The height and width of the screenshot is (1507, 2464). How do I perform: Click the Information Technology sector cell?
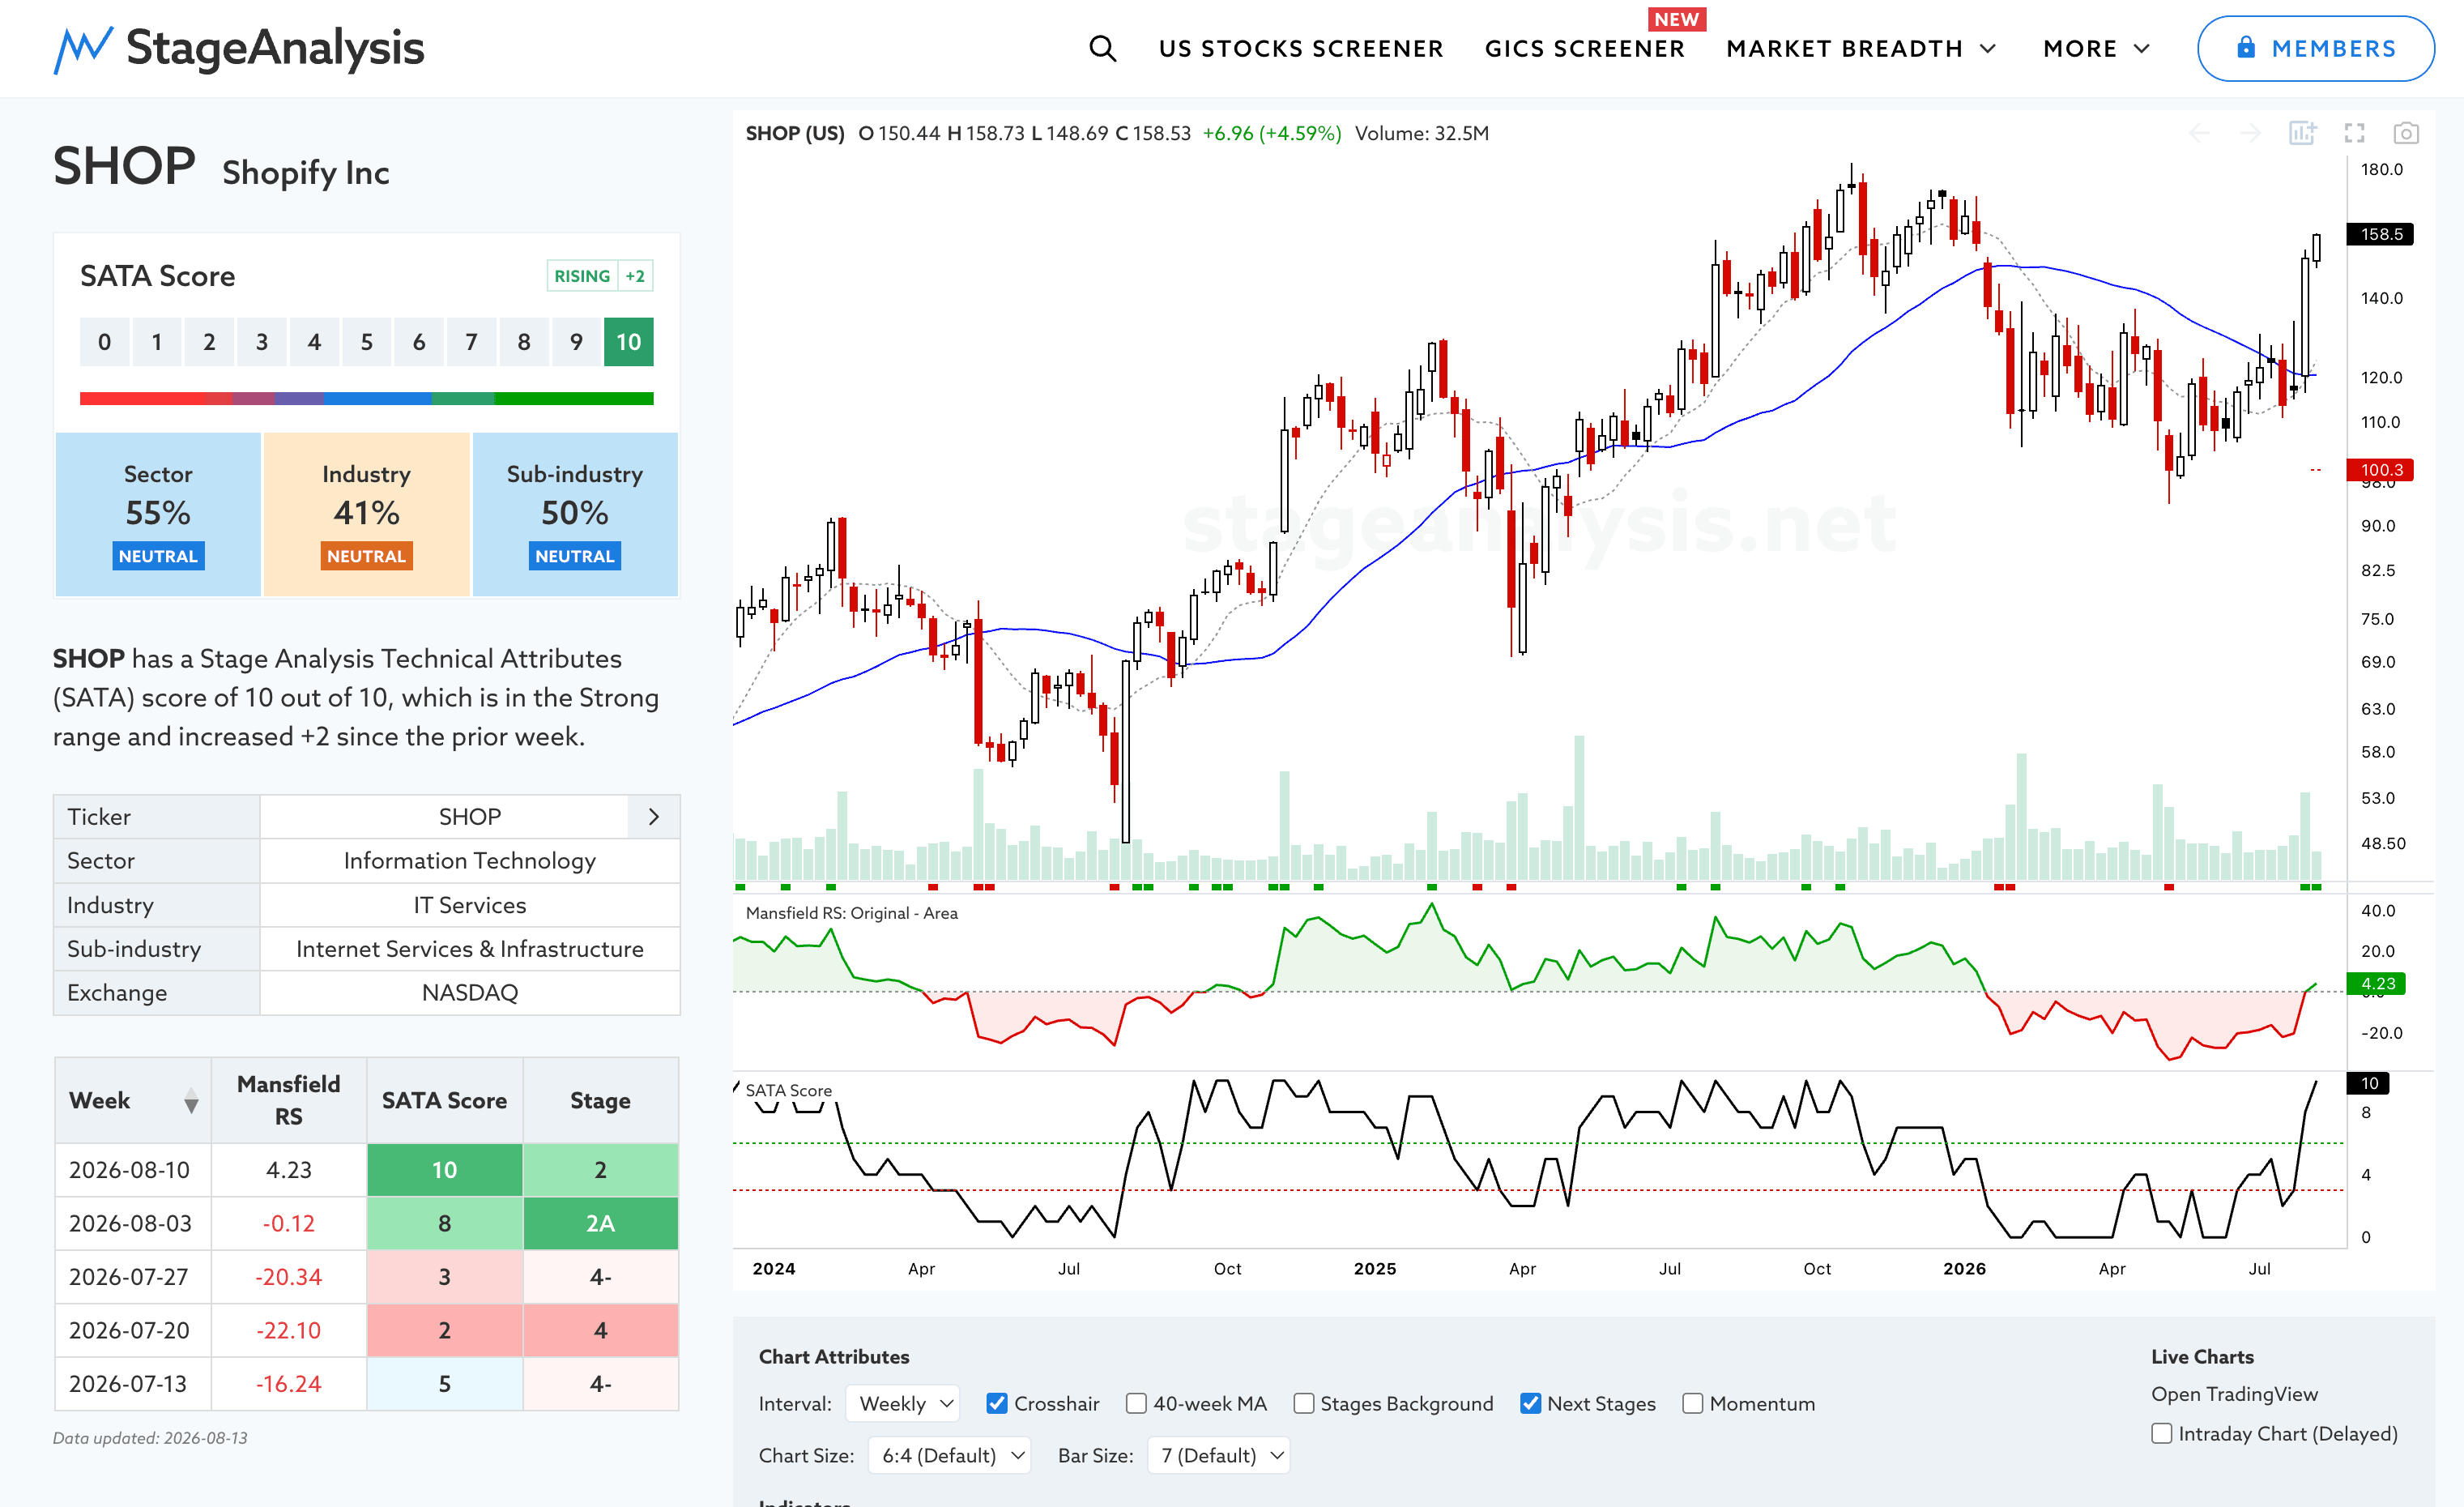coord(469,861)
